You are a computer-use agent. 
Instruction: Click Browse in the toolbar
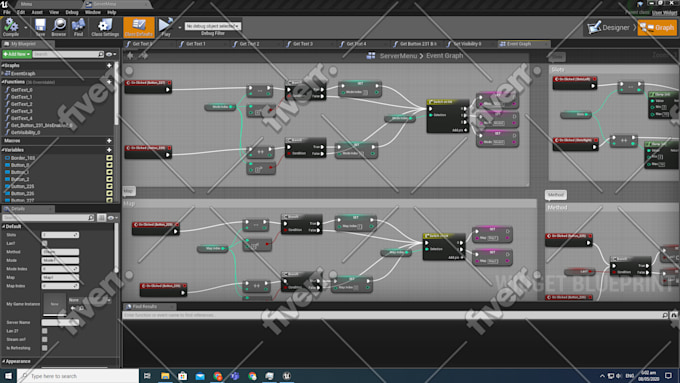pyautogui.click(x=59, y=27)
